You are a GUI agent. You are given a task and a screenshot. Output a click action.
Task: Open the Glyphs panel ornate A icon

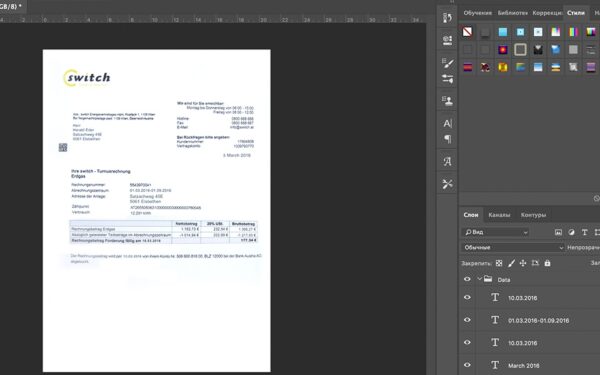(x=447, y=161)
